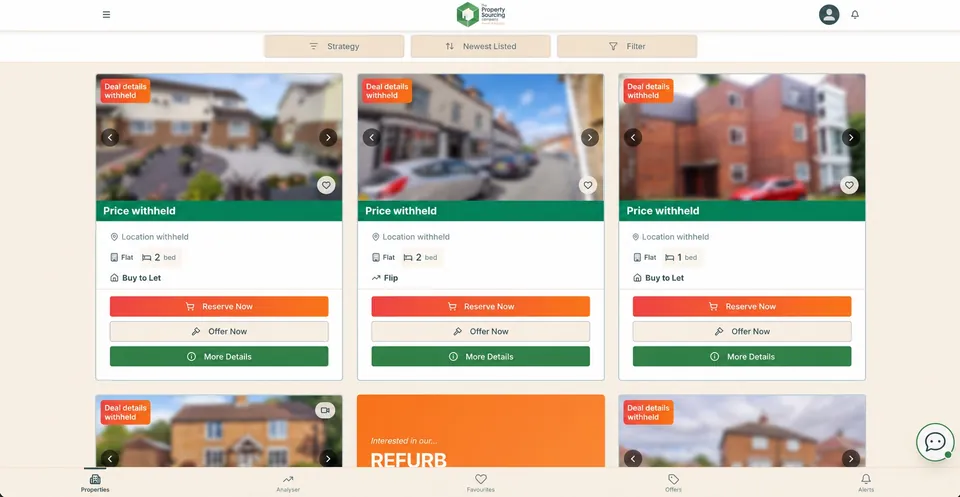Reserve the 2 bed Buy to Let flat
Image resolution: width=960 pixels, height=497 pixels.
coord(219,307)
